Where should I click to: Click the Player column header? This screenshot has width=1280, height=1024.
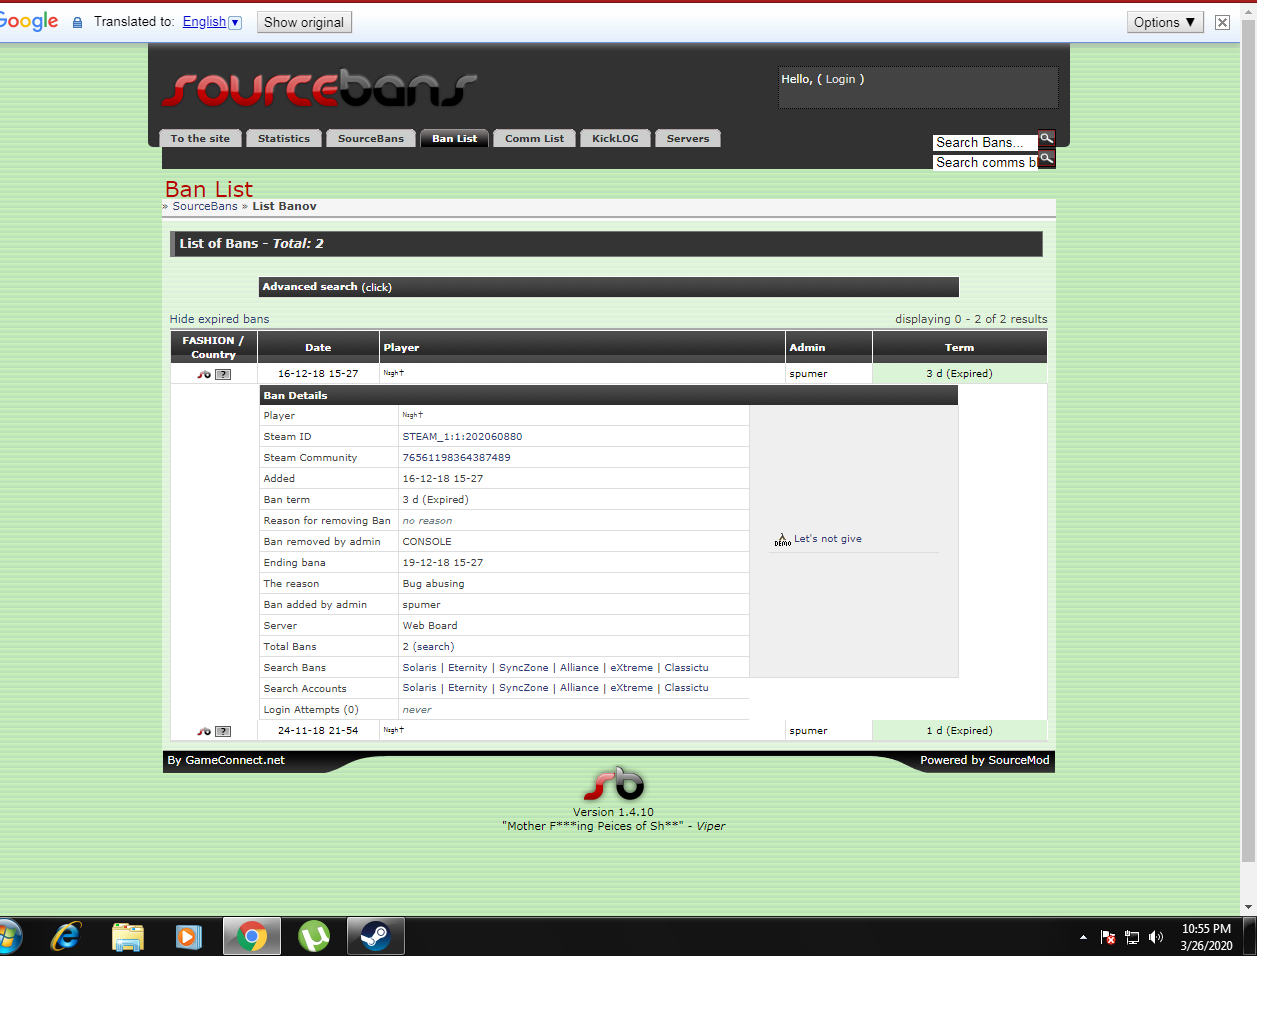point(582,348)
